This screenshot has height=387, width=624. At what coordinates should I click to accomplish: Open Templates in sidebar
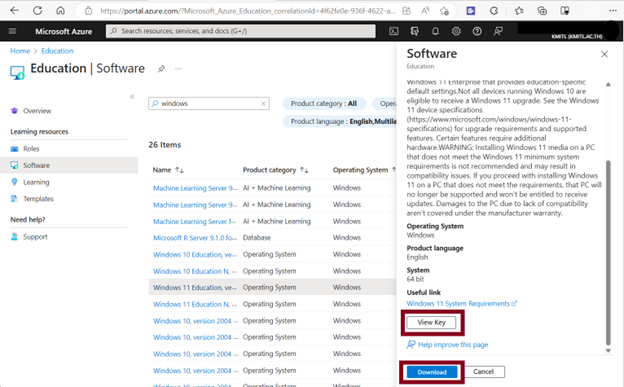[x=38, y=199]
